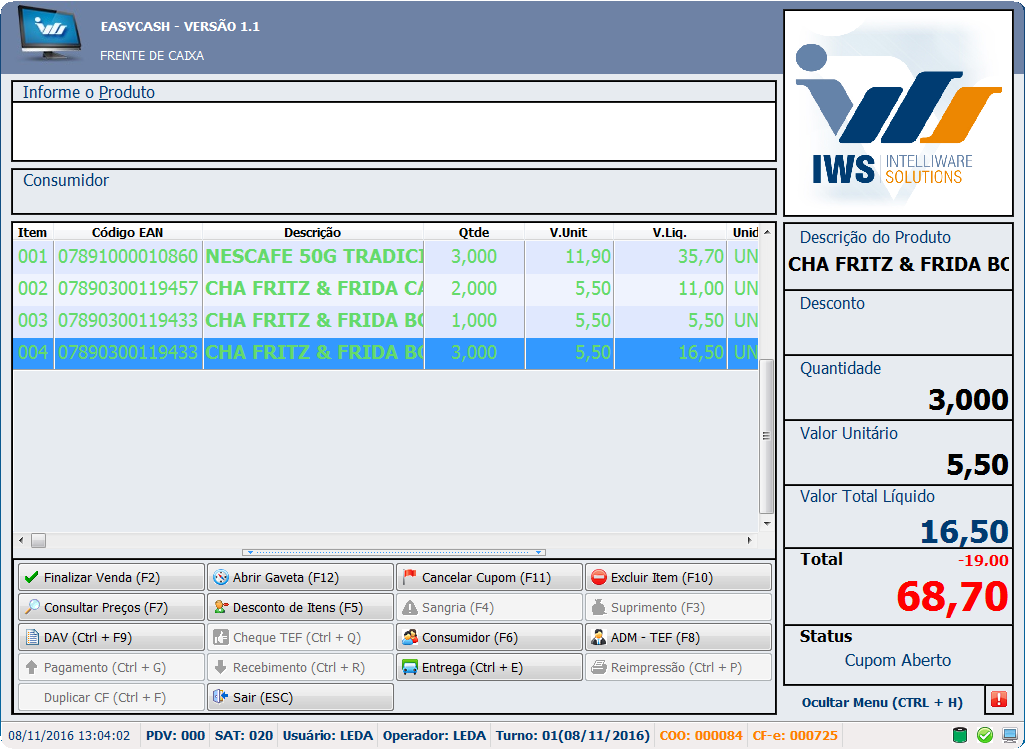Screen dimensions: 1025x749
Task: Click the exit door icon on Sair (ESC)
Action: [220, 697]
